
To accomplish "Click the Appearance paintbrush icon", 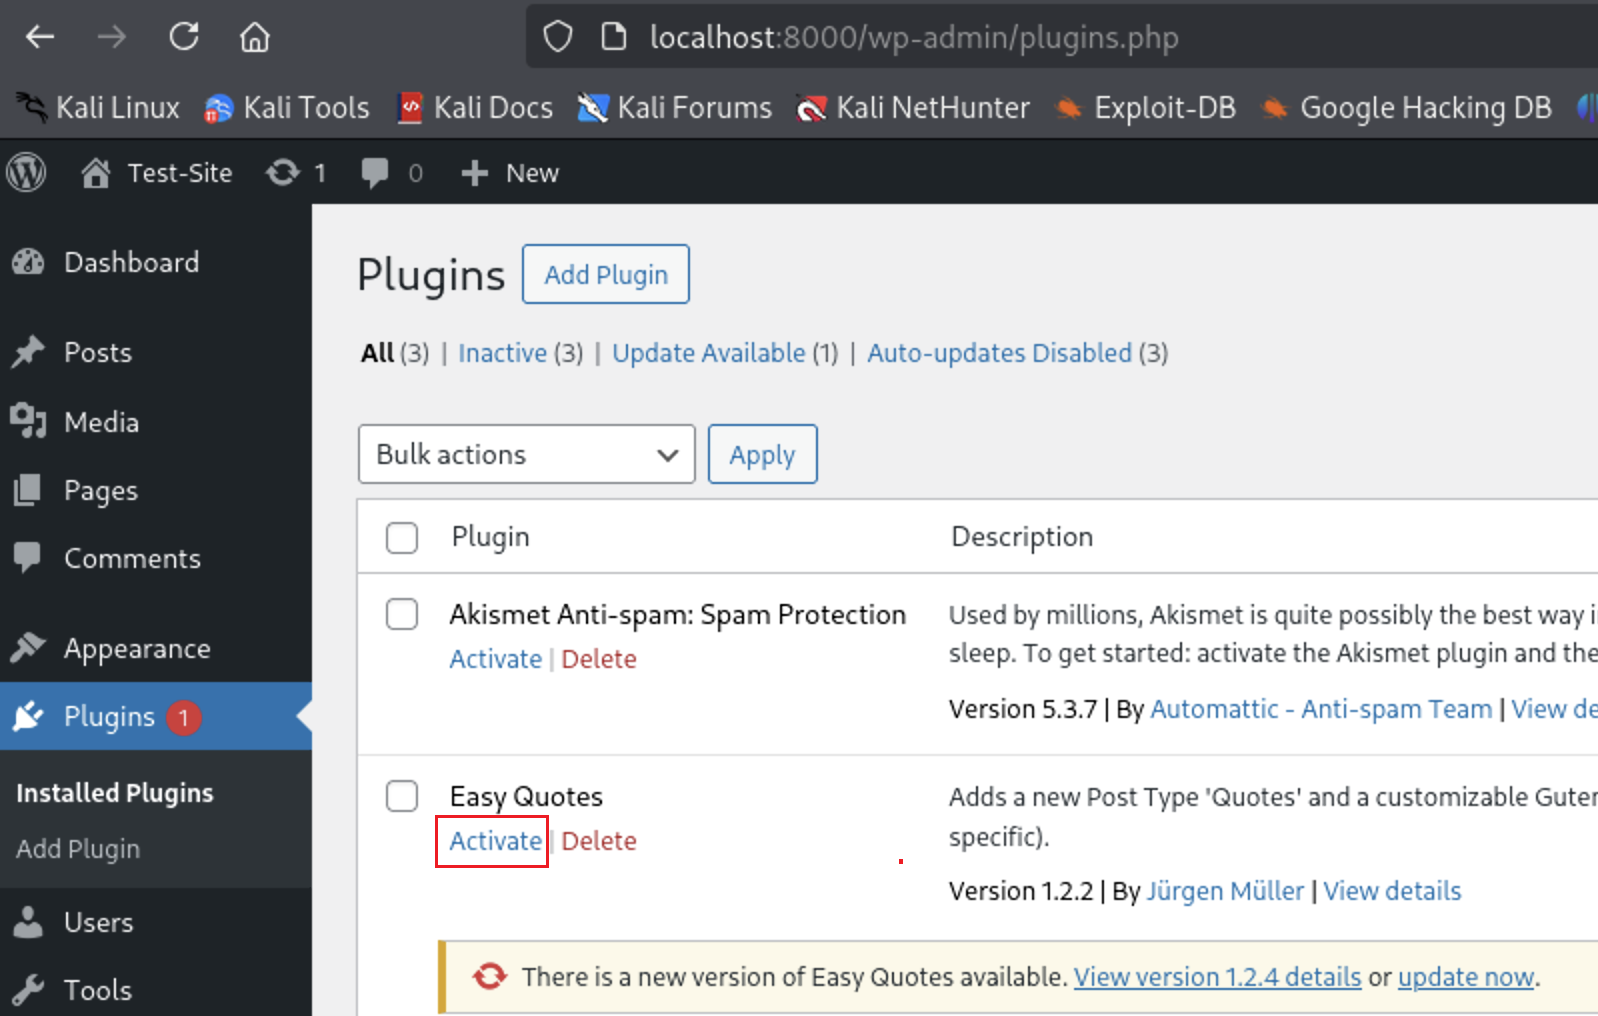I will point(28,647).
